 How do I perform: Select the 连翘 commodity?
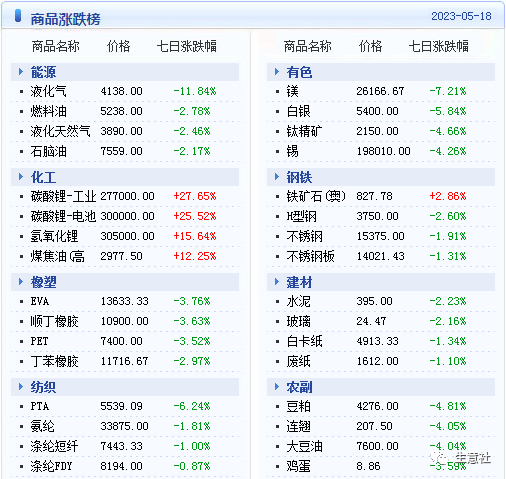click(x=298, y=426)
